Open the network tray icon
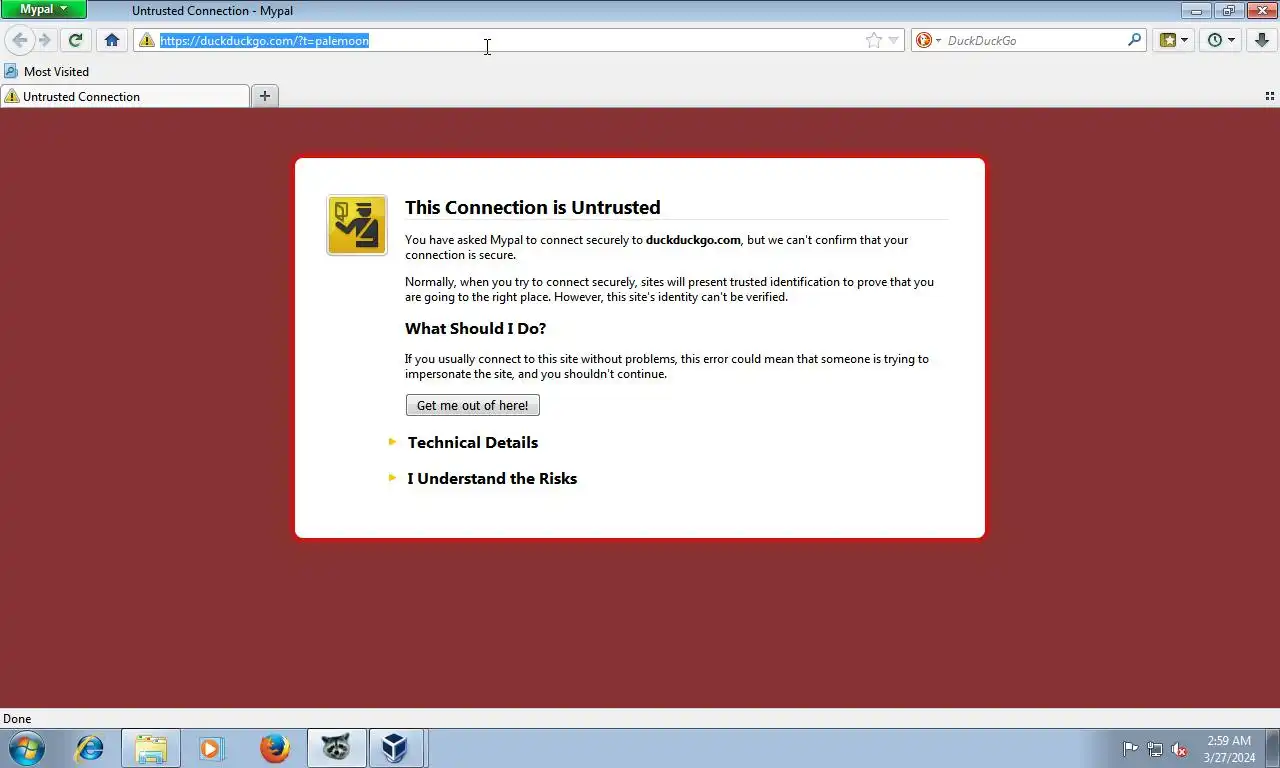The height and width of the screenshot is (768, 1280). [1155, 749]
